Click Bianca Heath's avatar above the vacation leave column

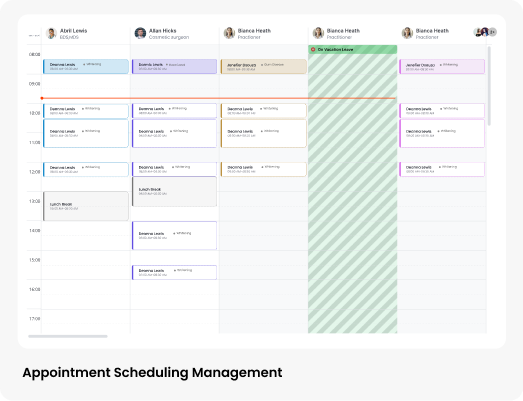[318, 33]
